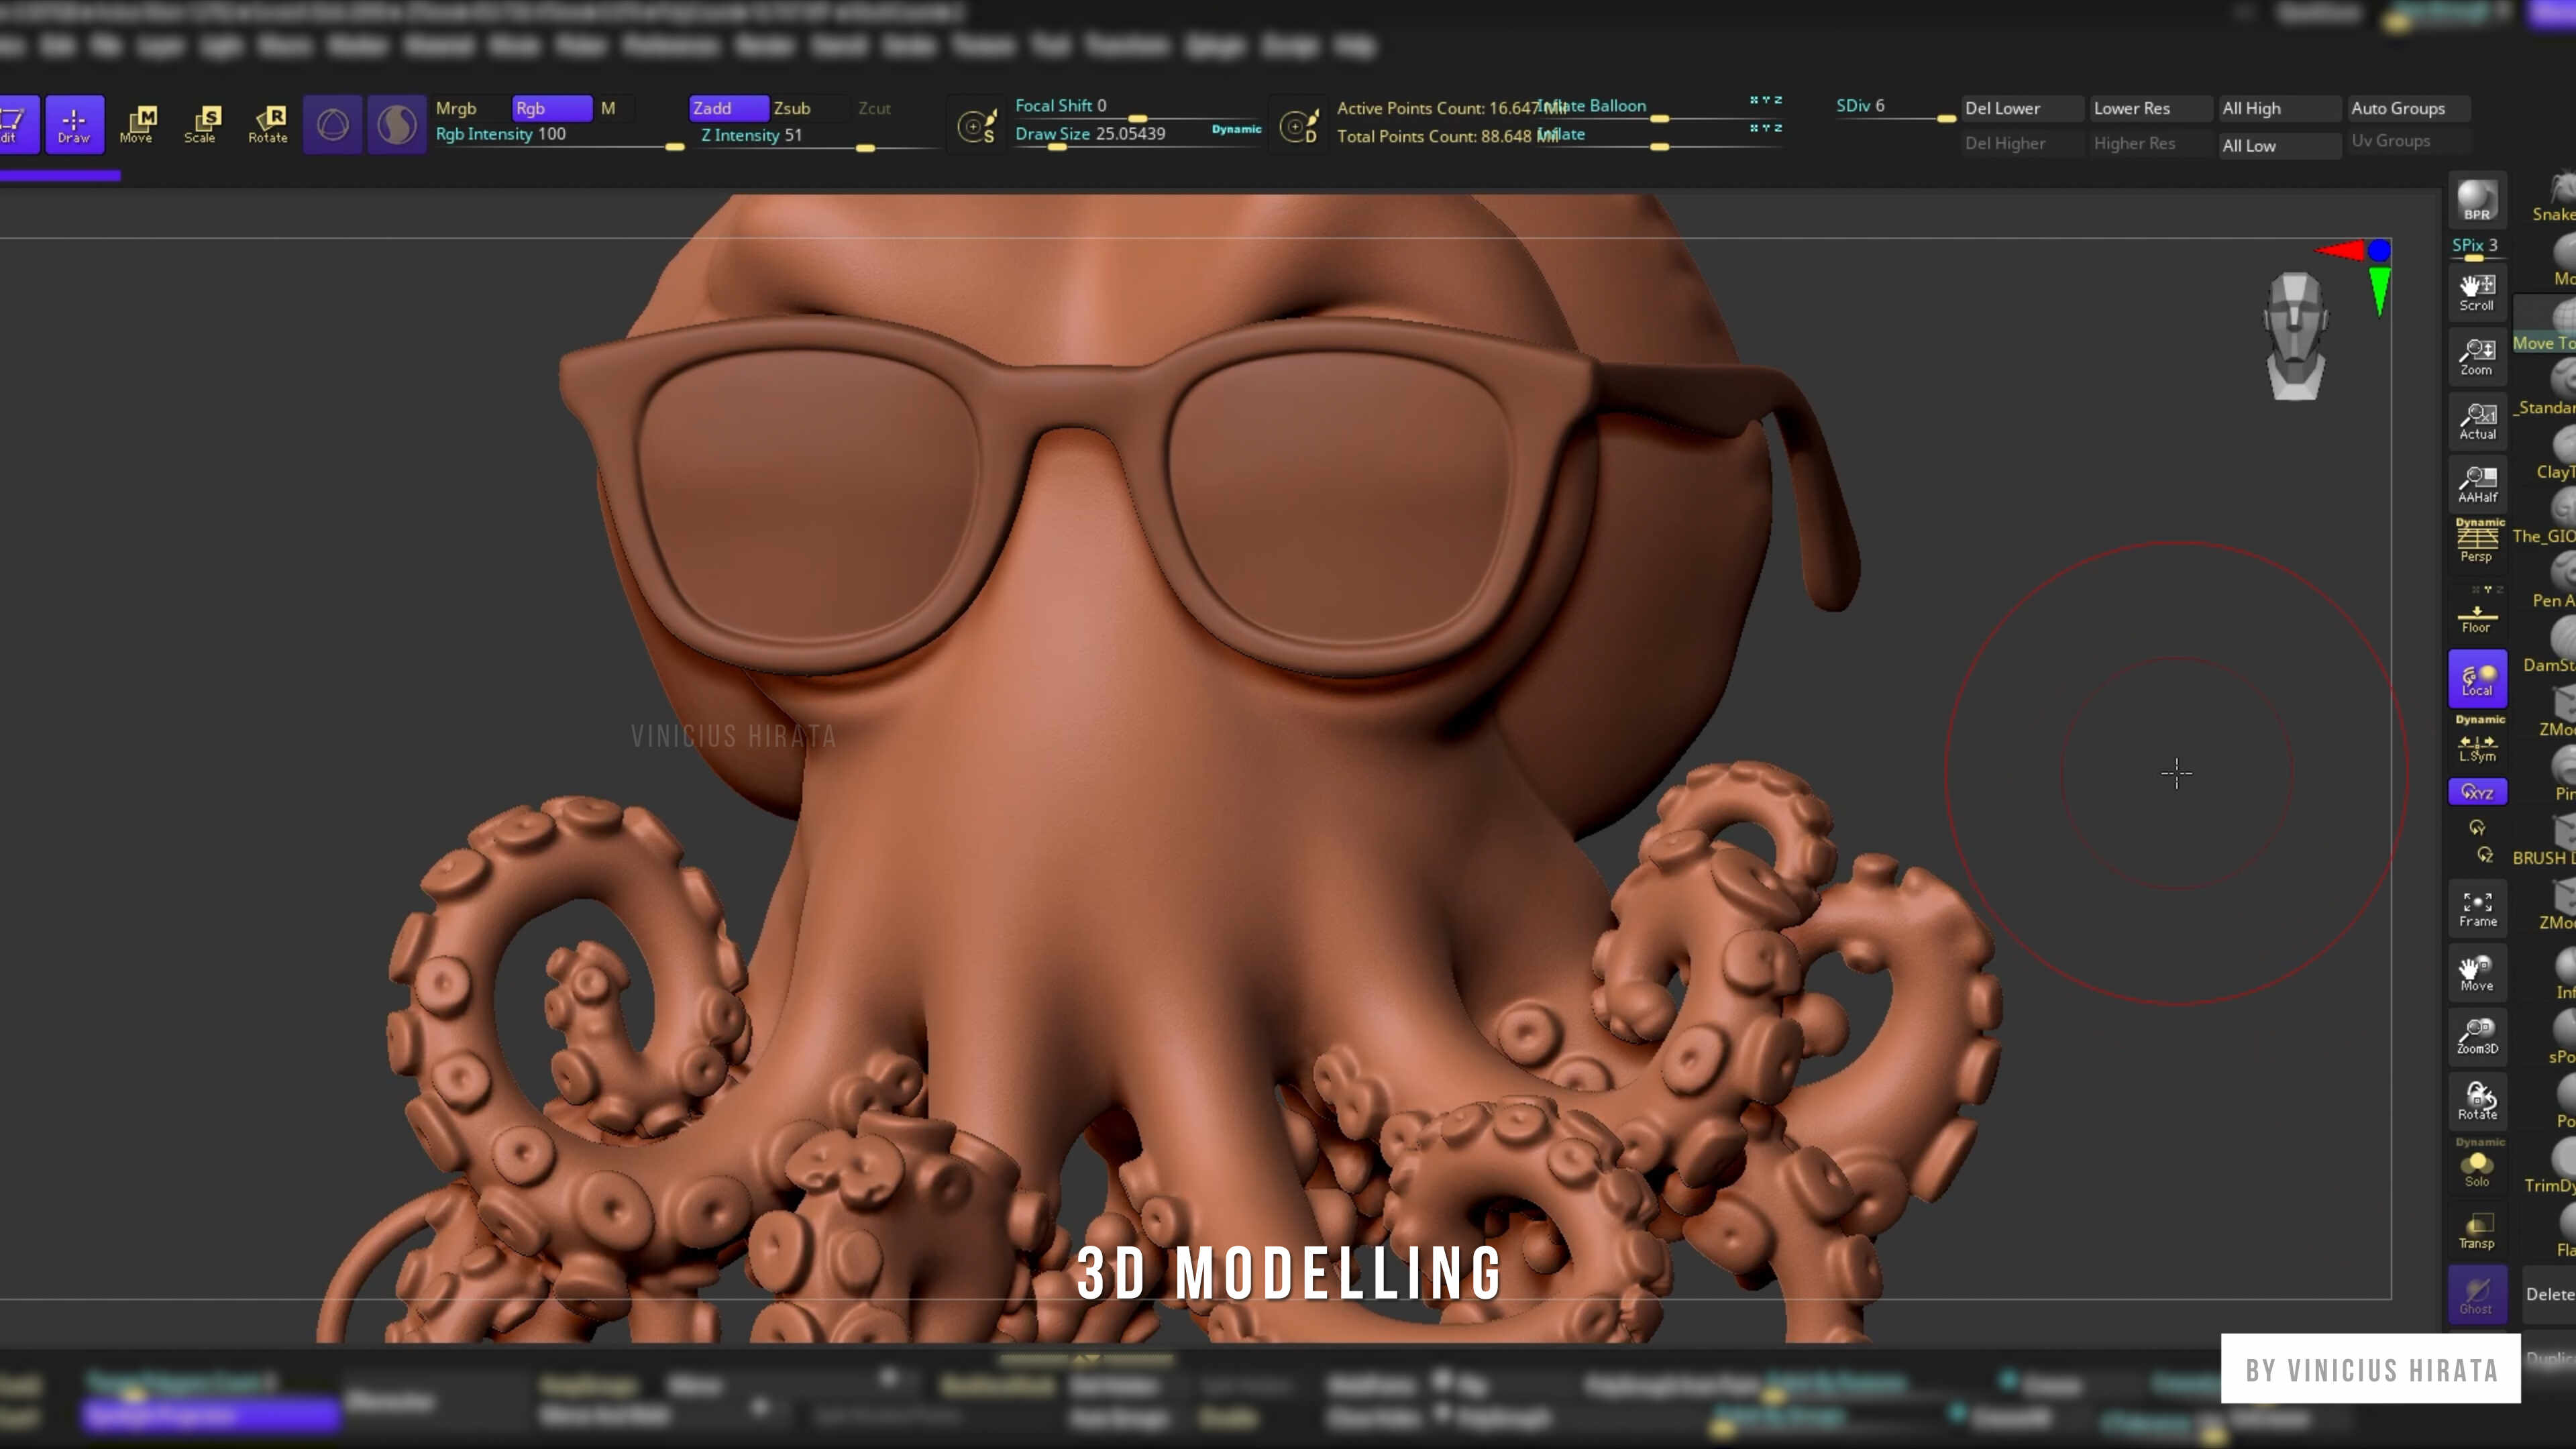Switch to Zsub sculpt mode
This screenshot has width=2576, height=1449.
pyautogui.click(x=793, y=108)
